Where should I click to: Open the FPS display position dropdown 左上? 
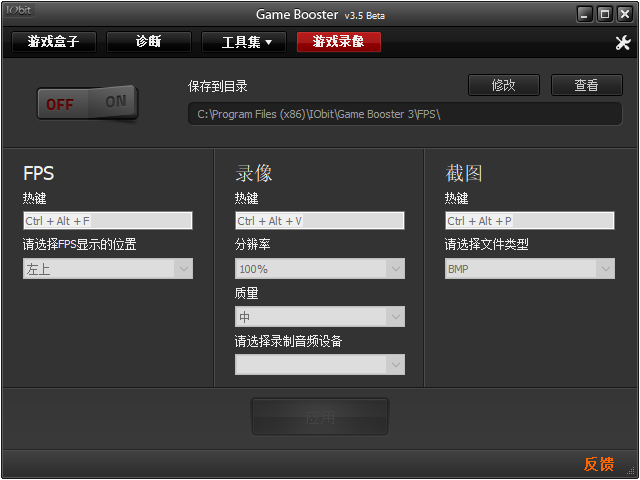click(x=108, y=269)
